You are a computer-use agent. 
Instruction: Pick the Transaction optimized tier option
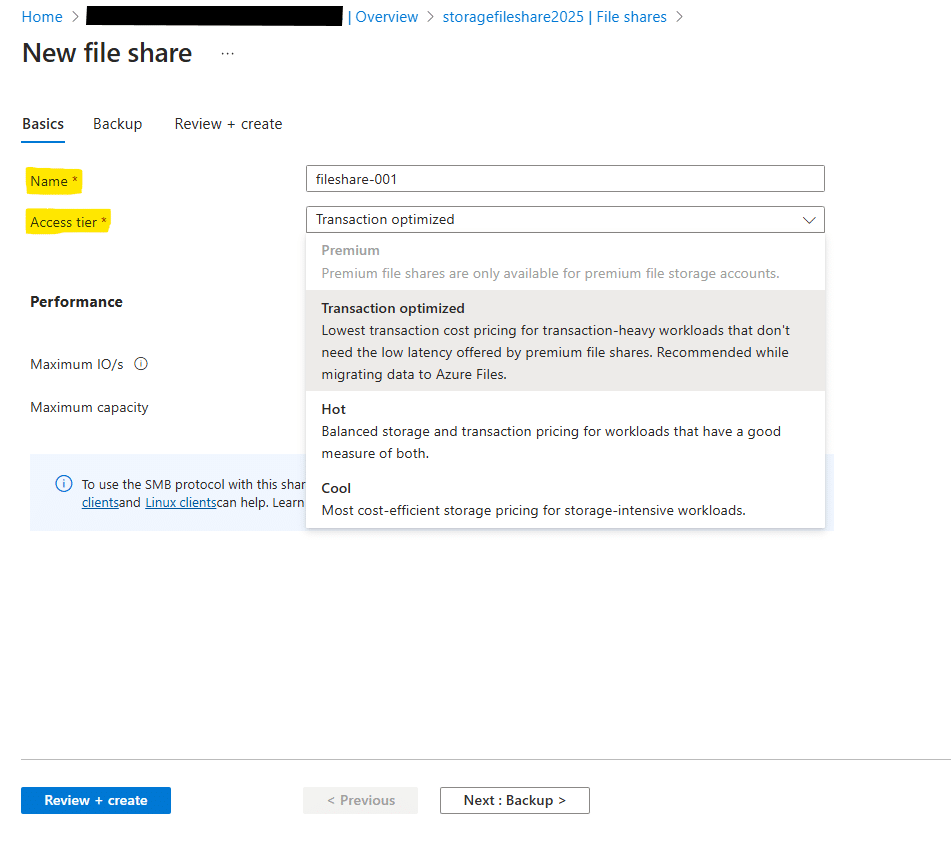coord(565,340)
